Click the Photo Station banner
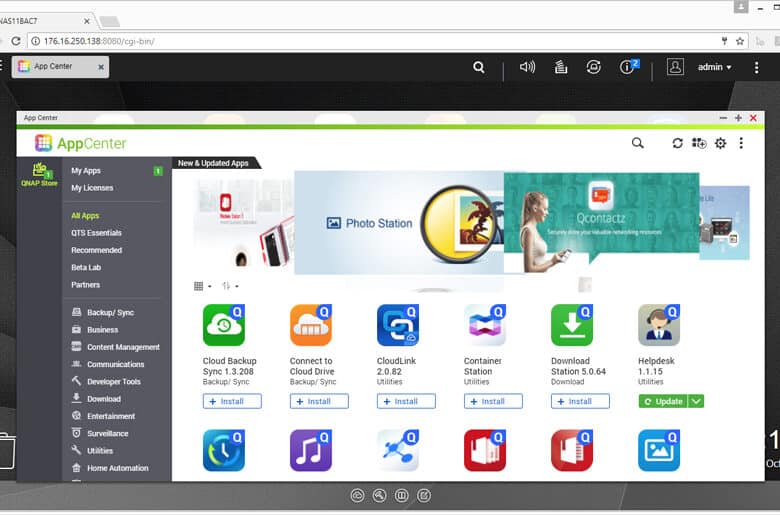The width and height of the screenshot is (780, 515). (x=399, y=222)
